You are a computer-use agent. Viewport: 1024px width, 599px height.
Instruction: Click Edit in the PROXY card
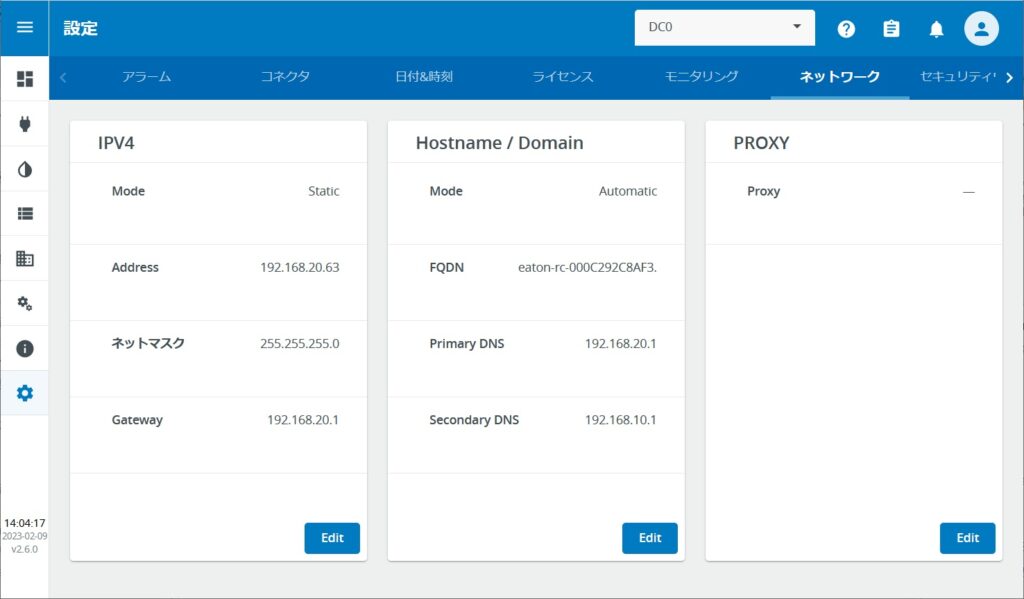(x=967, y=538)
